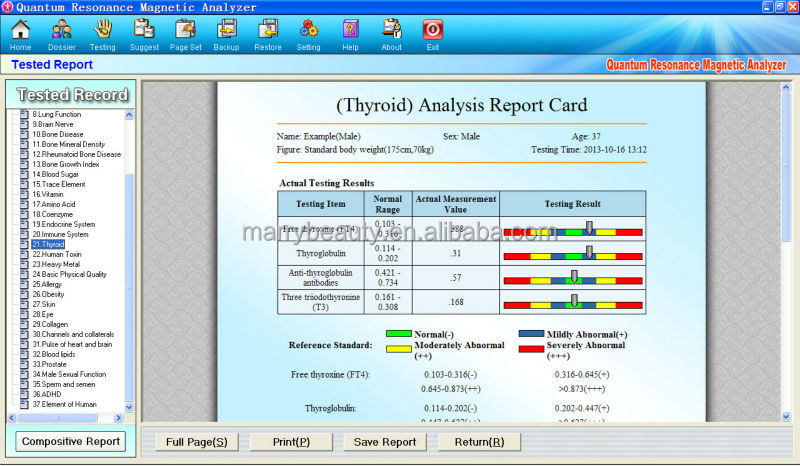Click the Three triiodothyronine (T3) result bar
Viewport: 800px width, 466px height.
point(573,305)
